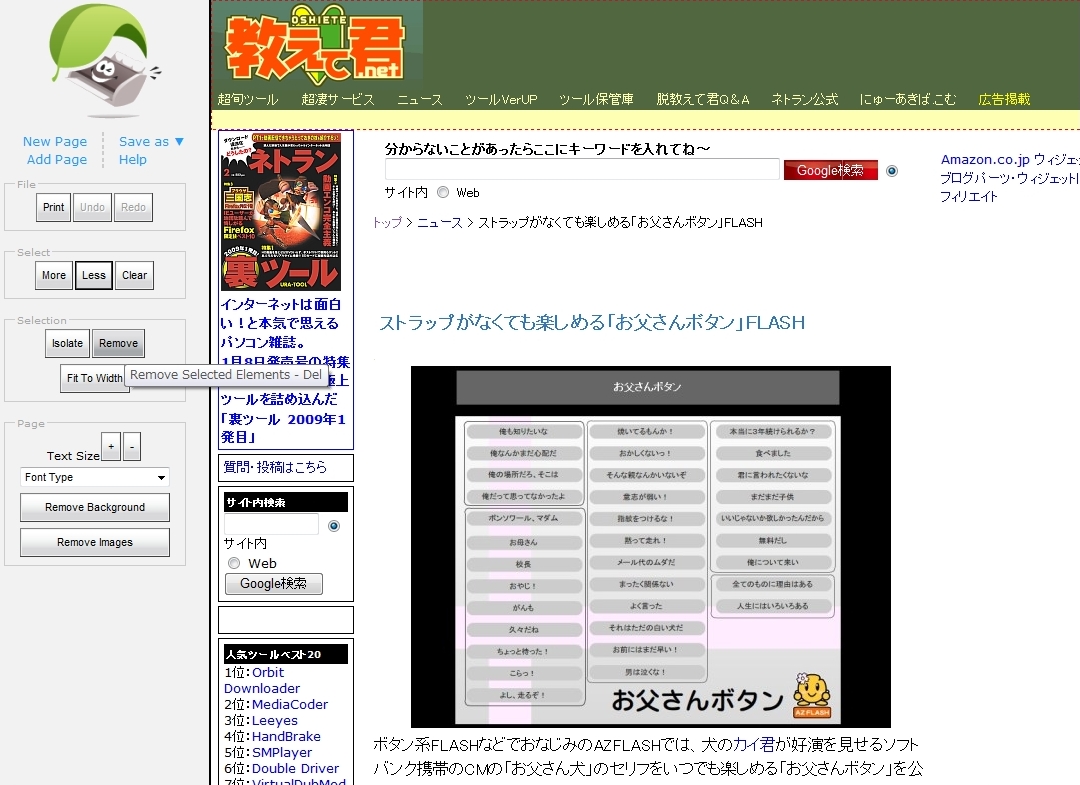Expand selection with the More button
Image resolution: width=1080 pixels, height=785 pixels.
[x=54, y=275]
